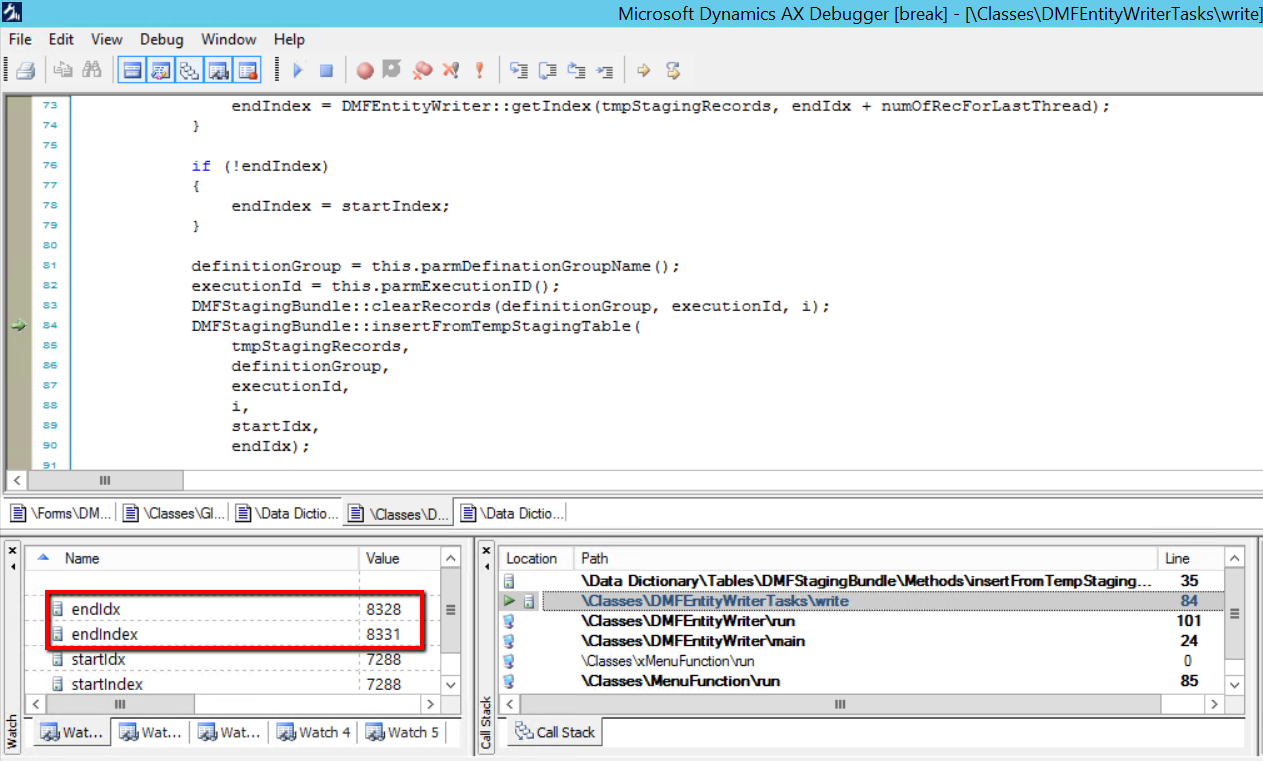Open the File menu
Viewport: 1263px width, 761px height.
tap(20, 40)
